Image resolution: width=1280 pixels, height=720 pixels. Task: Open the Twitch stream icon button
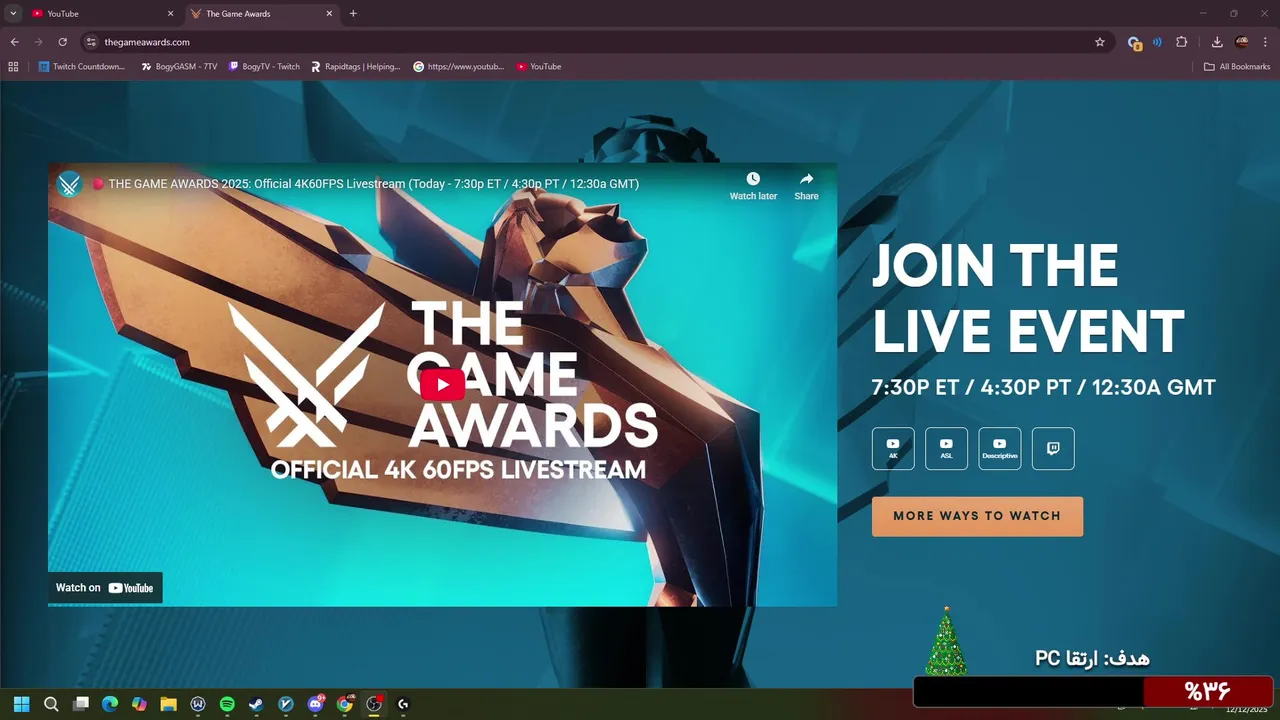pos(1053,449)
